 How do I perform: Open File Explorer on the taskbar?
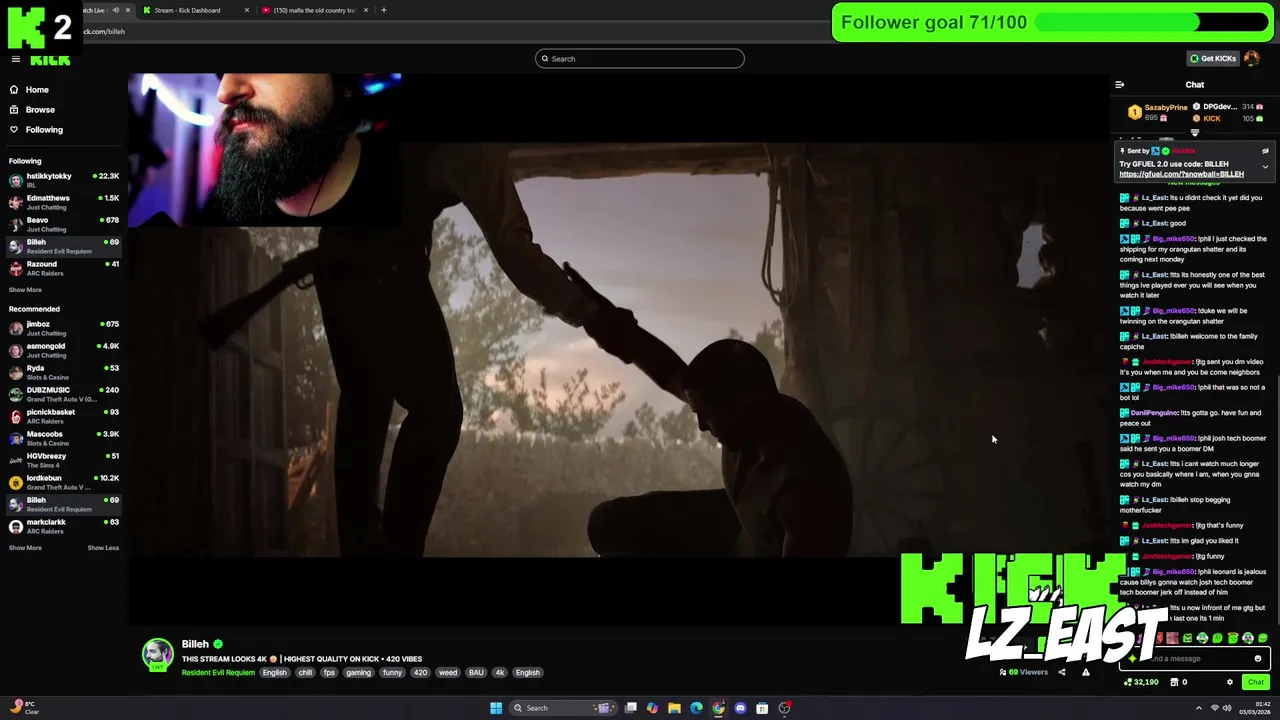674,708
